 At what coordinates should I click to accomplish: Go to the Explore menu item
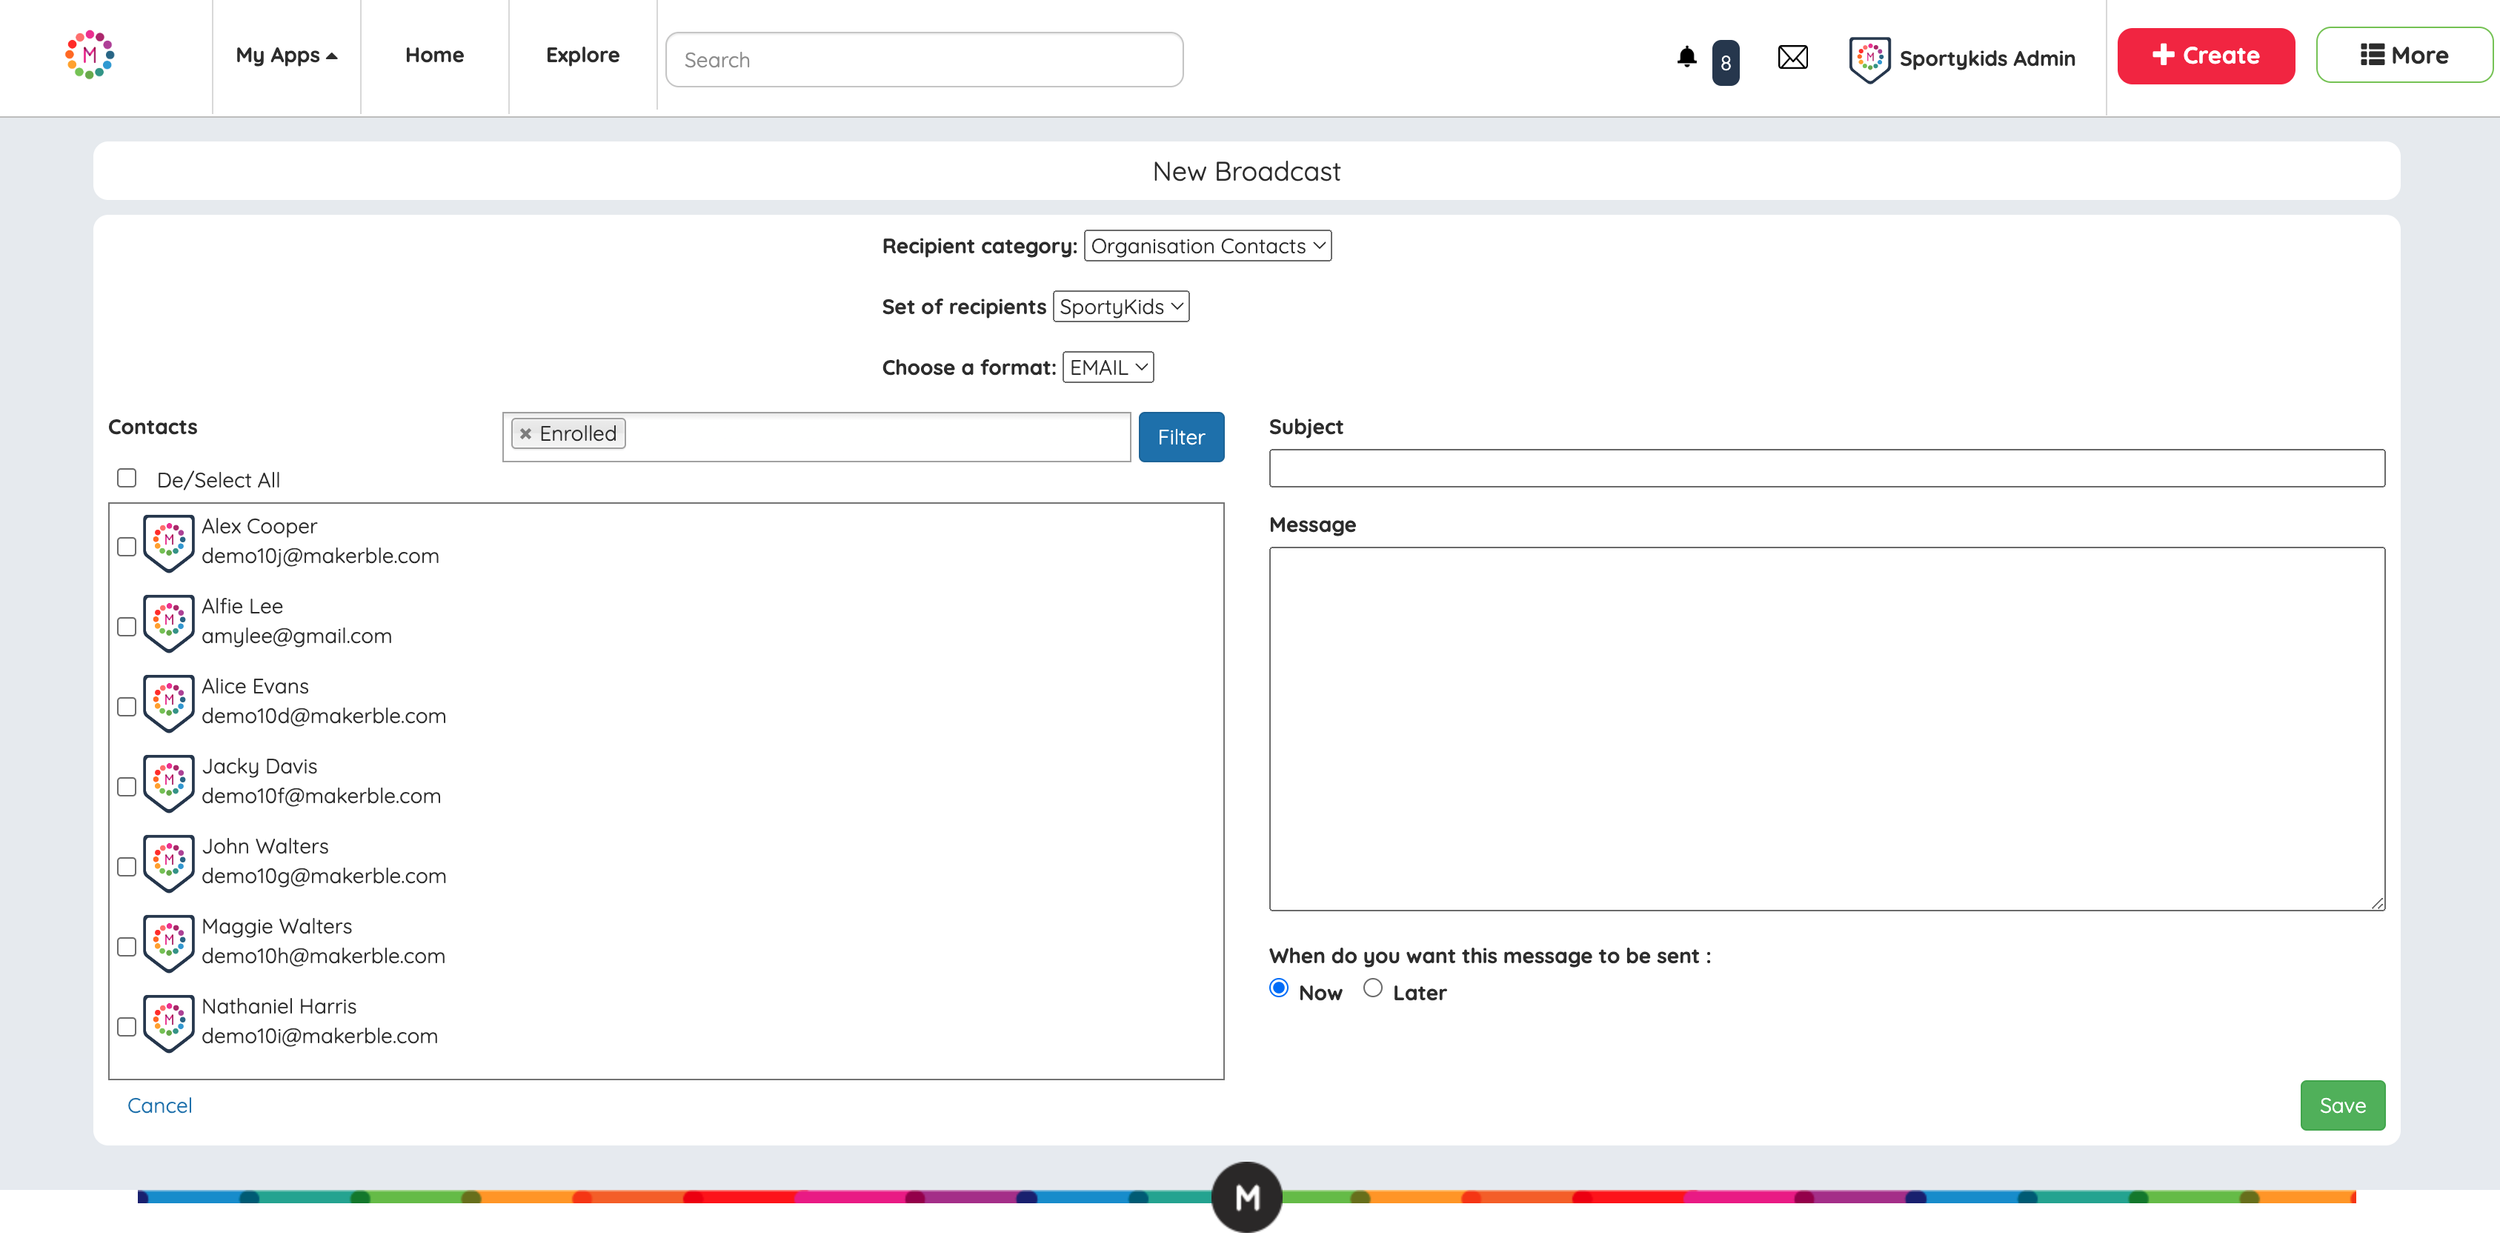pyautogui.click(x=582, y=55)
